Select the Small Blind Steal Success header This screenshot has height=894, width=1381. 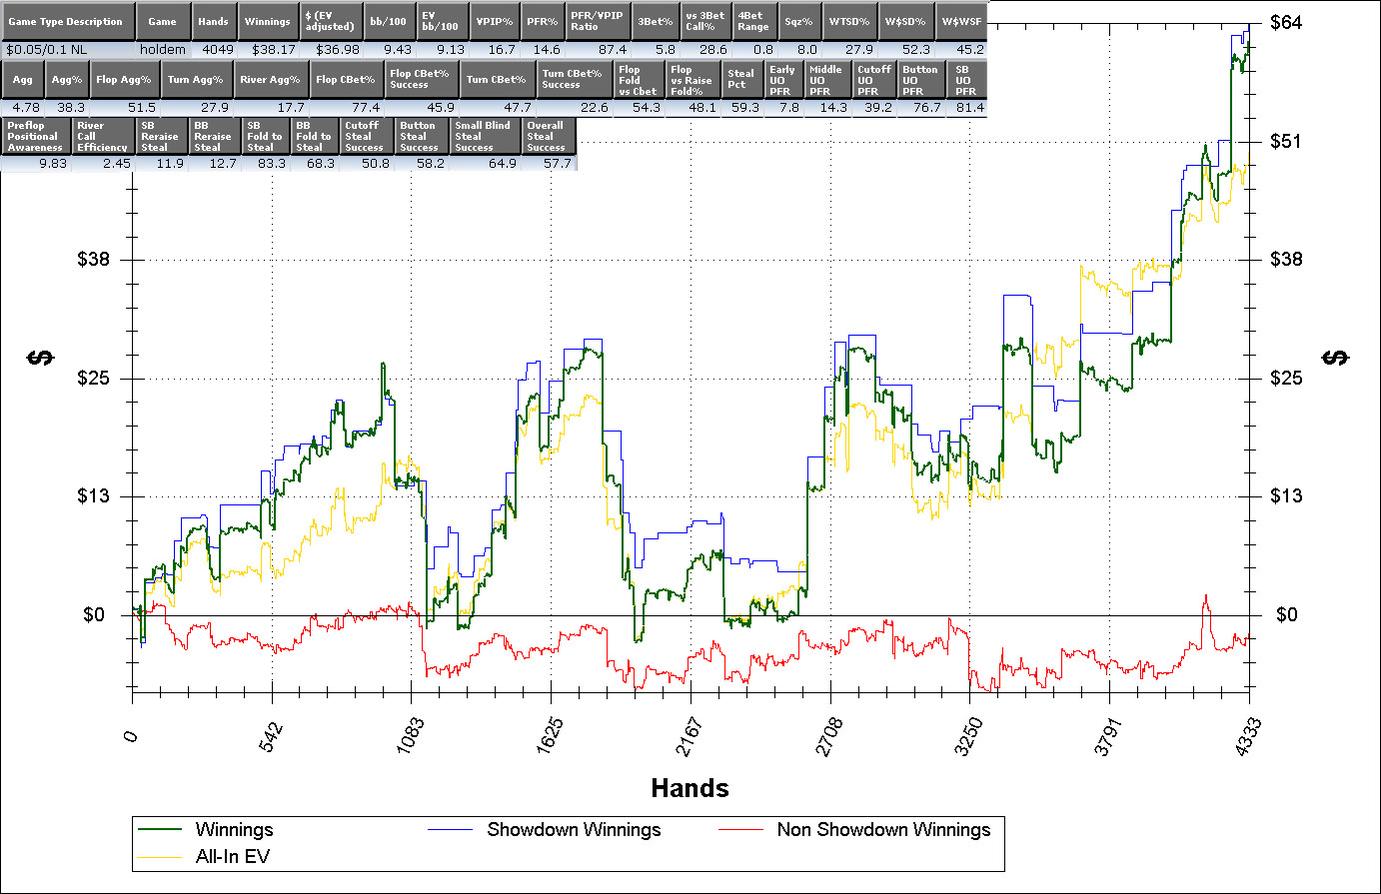[485, 136]
